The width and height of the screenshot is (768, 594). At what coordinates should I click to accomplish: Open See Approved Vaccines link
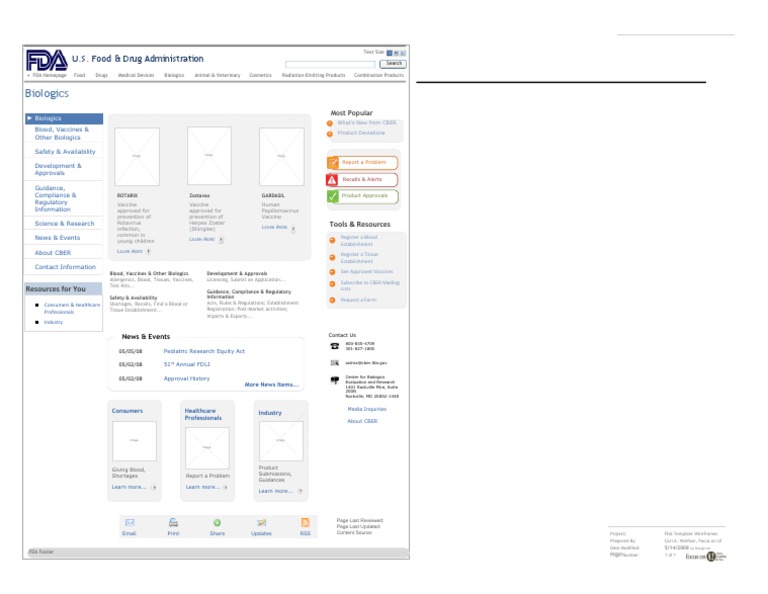[x=367, y=272]
